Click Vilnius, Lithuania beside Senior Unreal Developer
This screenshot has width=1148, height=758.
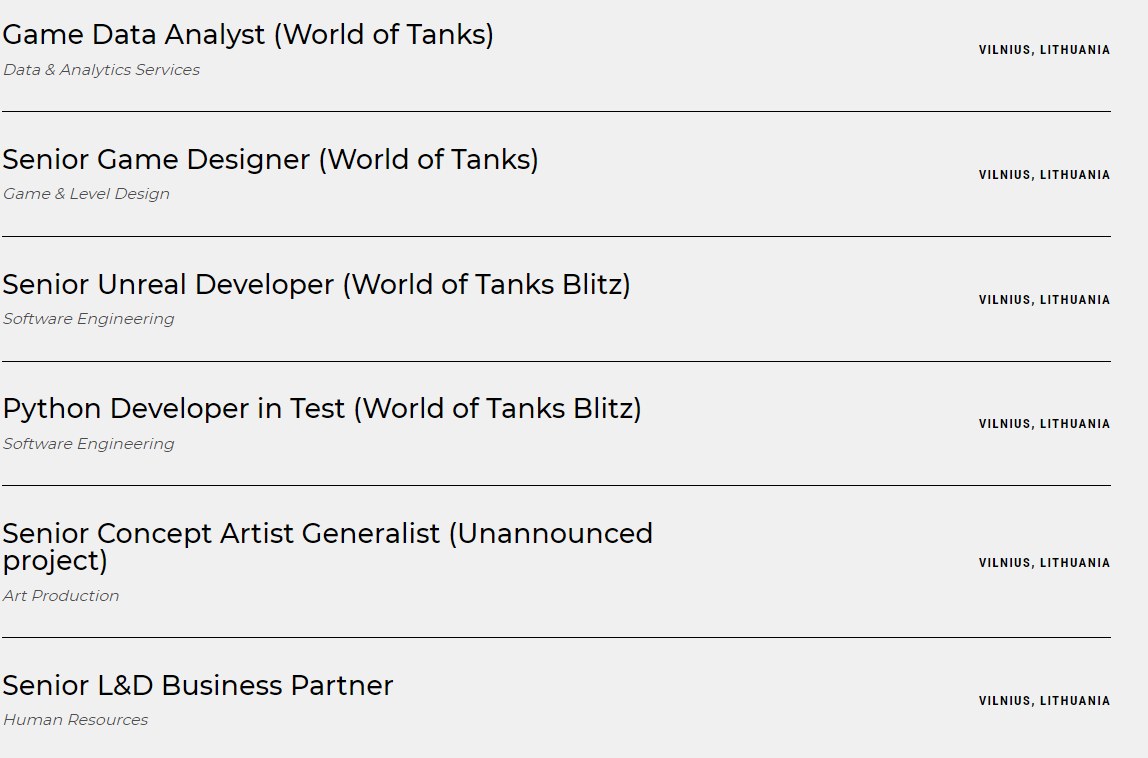[1045, 300]
